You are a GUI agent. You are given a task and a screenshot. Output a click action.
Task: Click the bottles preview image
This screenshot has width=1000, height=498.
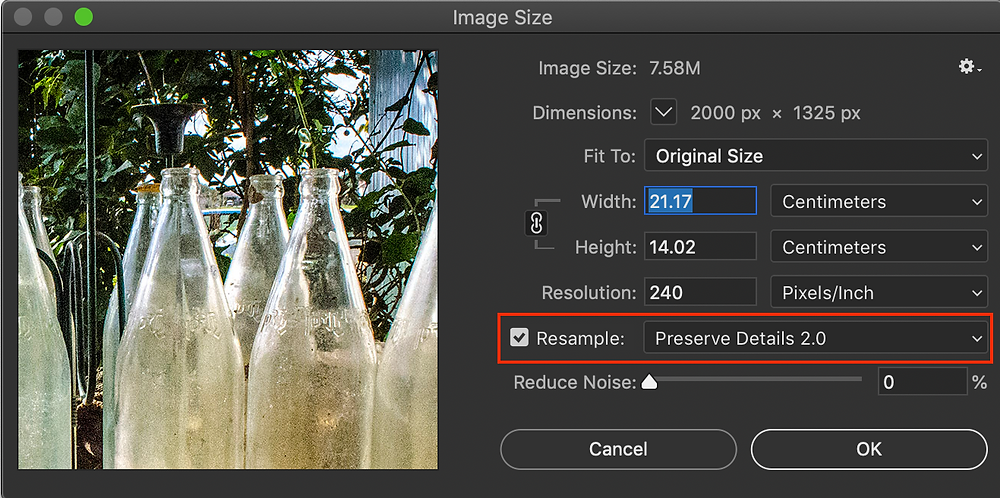(228, 260)
